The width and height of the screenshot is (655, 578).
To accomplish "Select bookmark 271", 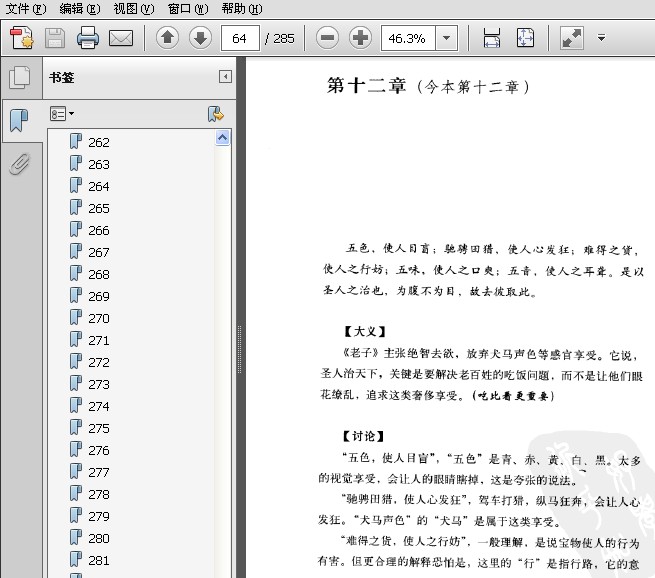I will (x=99, y=340).
